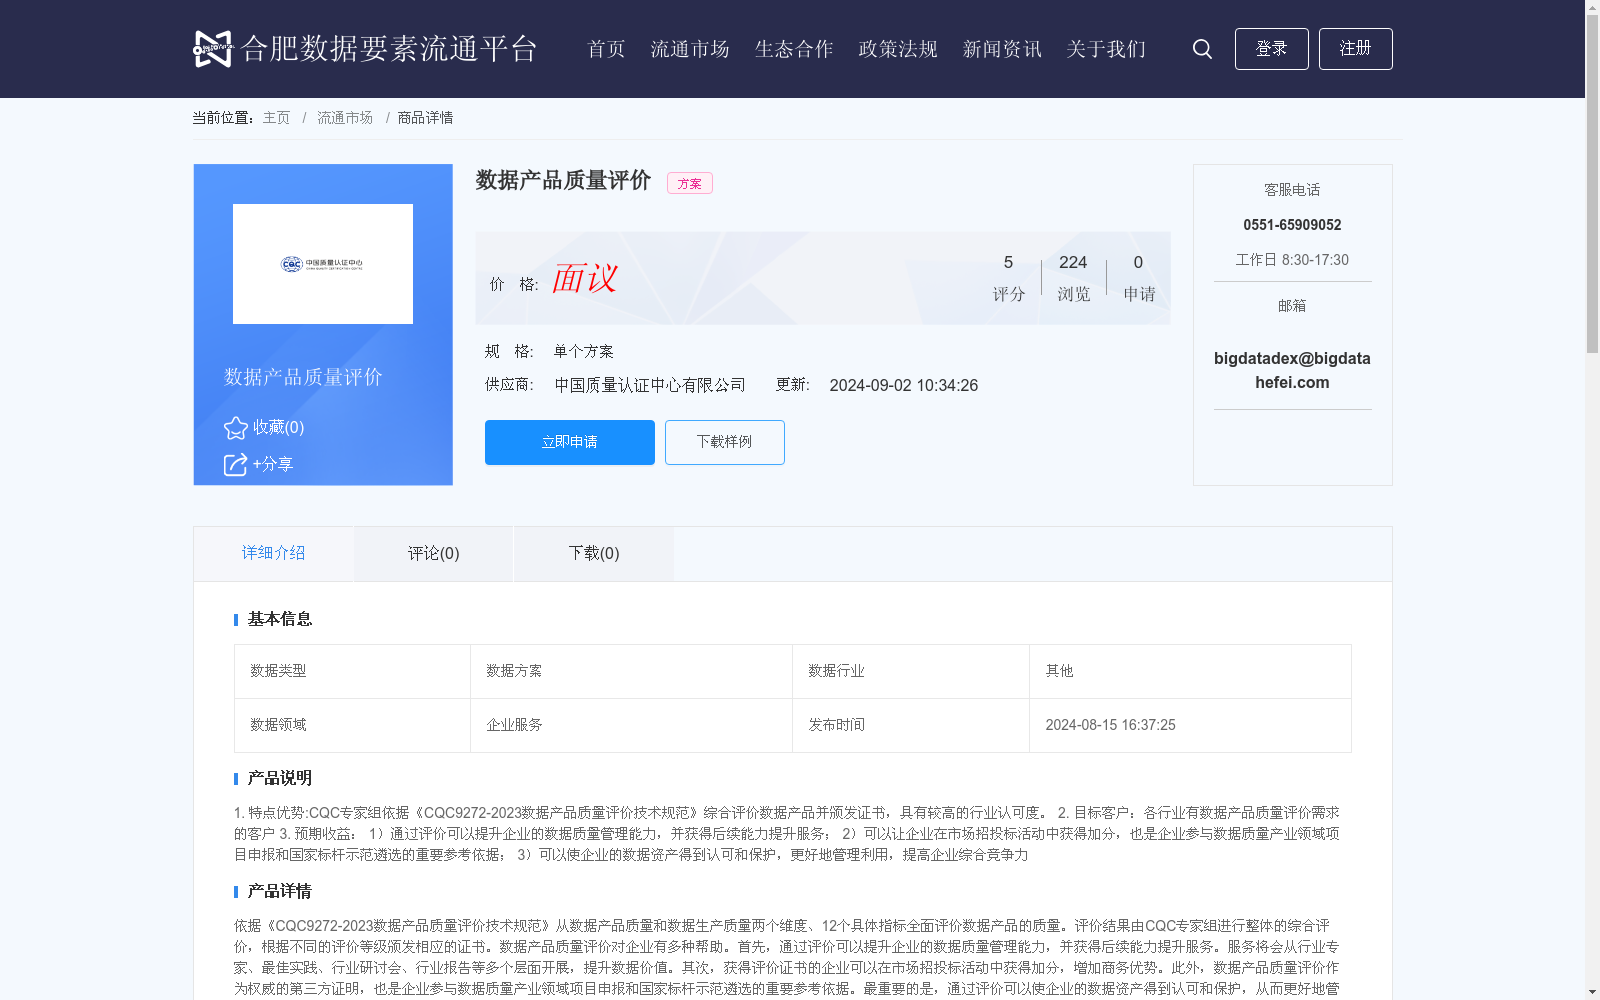Click the 产品详情 section heading

pyautogui.click(x=280, y=891)
